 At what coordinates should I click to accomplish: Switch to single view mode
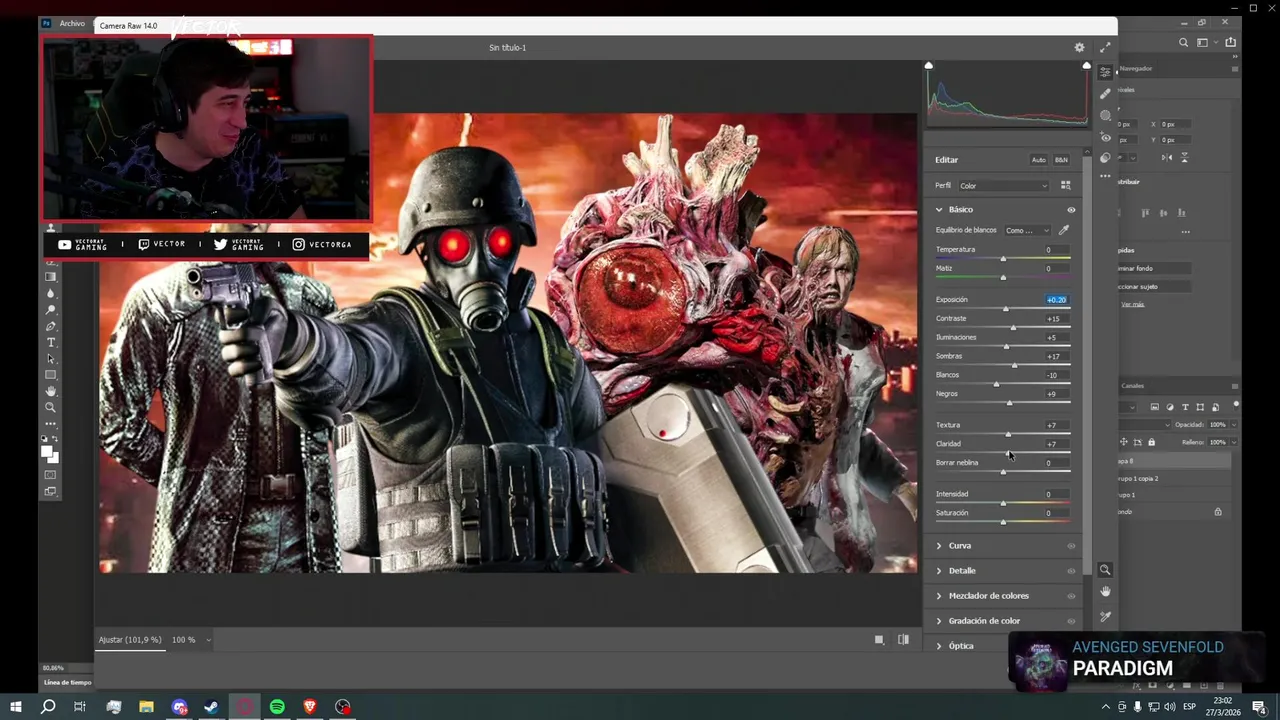point(879,640)
